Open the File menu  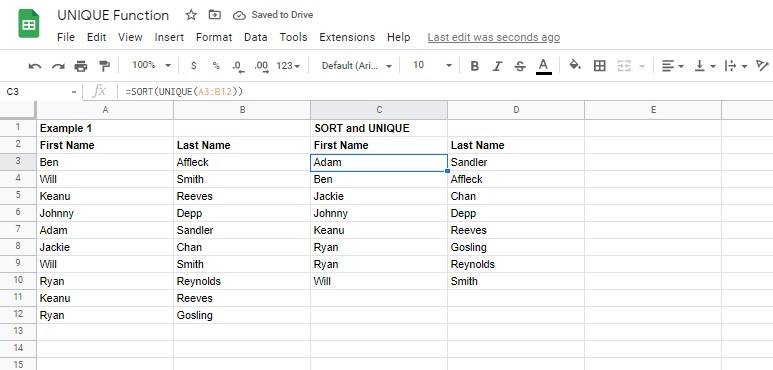66,37
